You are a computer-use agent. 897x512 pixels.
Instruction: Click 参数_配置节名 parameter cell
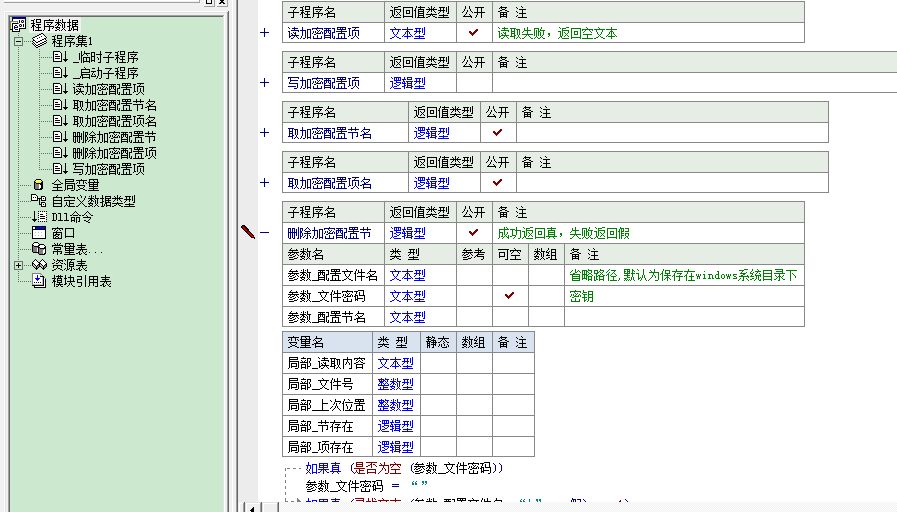point(334,317)
